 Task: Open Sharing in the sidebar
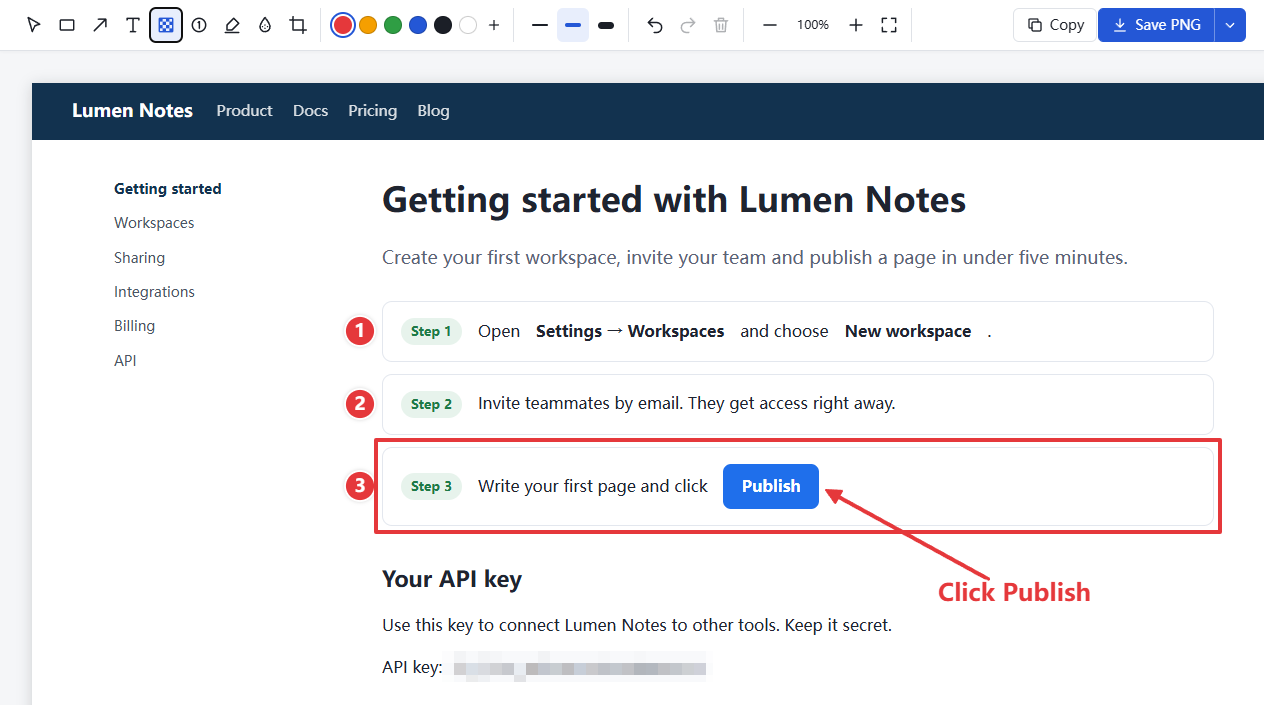139,258
